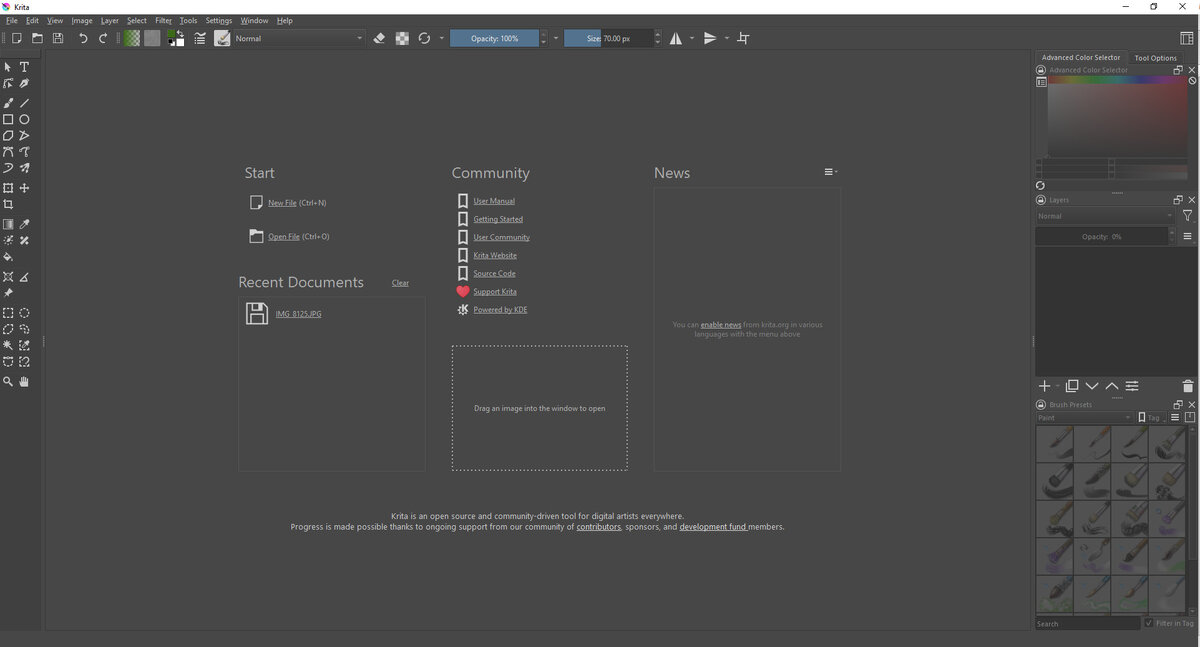Image resolution: width=1200 pixels, height=647 pixels.
Task: Select the Pan hand tool
Action: click(x=25, y=382)
